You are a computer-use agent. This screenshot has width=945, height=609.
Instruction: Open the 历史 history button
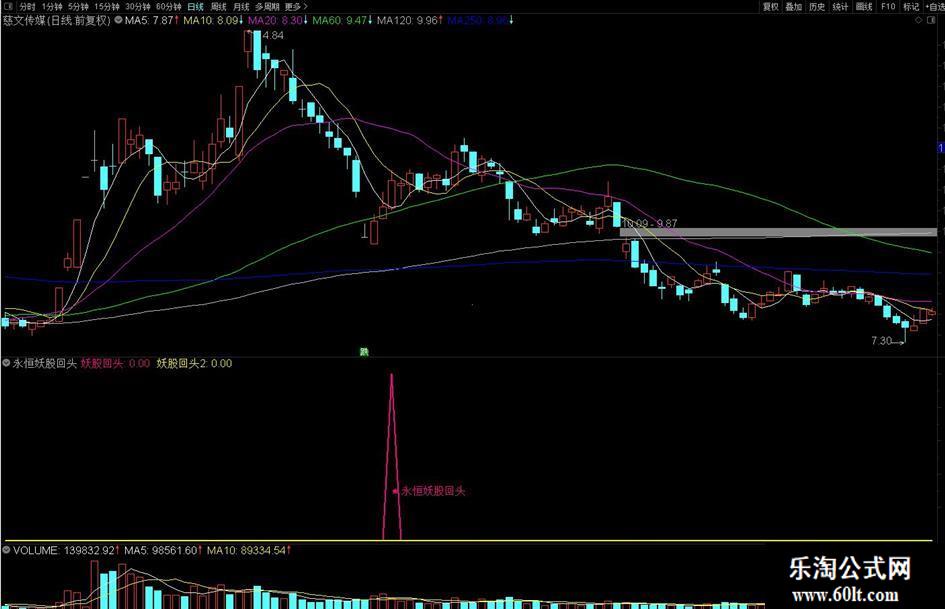pos(817,7)
